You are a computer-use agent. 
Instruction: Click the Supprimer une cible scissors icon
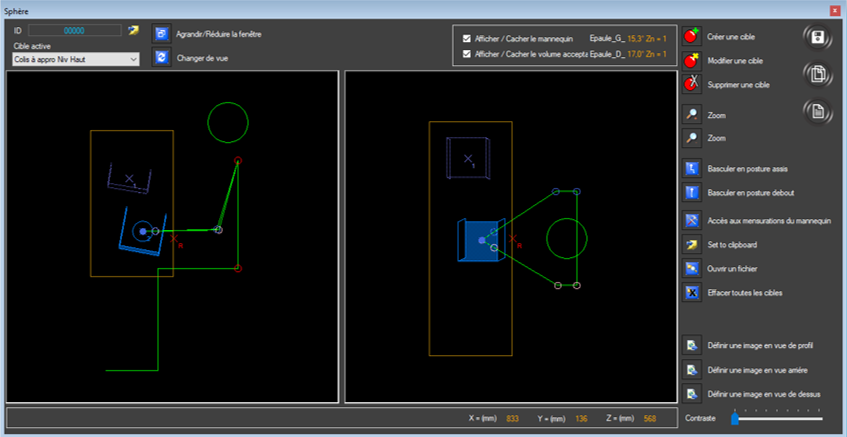click(x=692, y=84)
